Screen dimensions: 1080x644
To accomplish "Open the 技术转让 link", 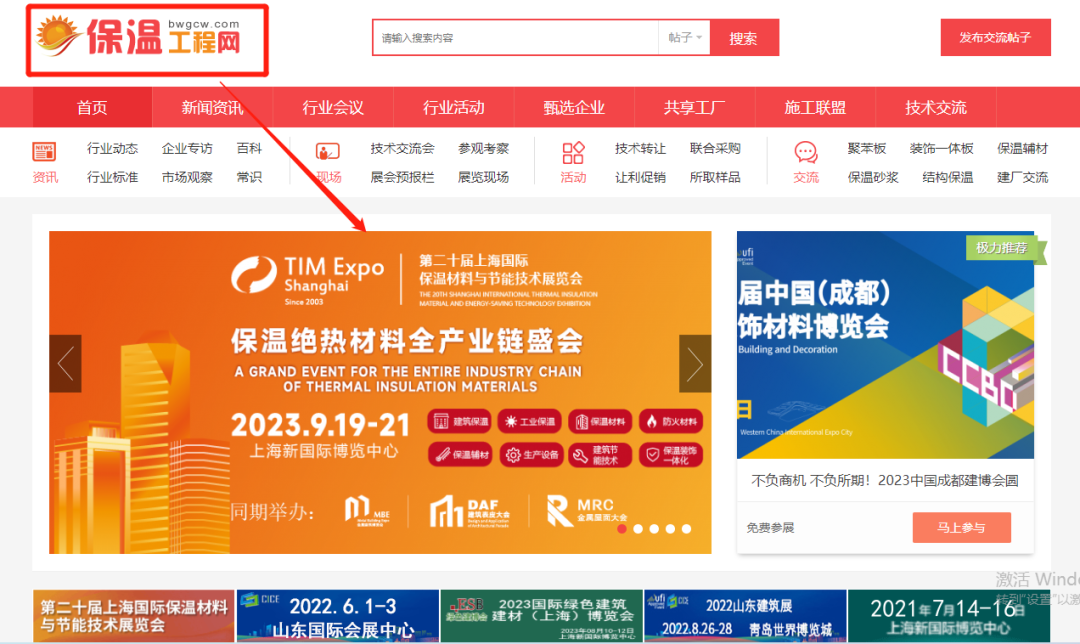I will click(641, 148).
